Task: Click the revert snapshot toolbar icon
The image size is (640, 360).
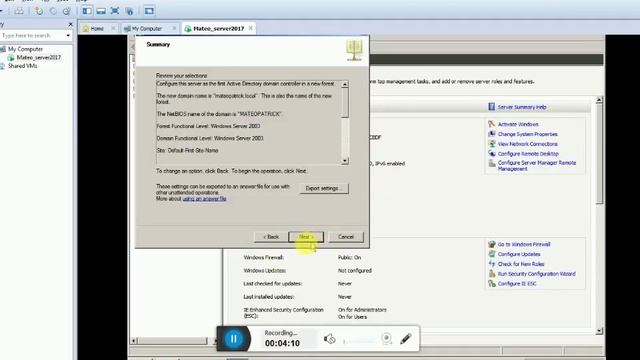Action: [53, 11]
